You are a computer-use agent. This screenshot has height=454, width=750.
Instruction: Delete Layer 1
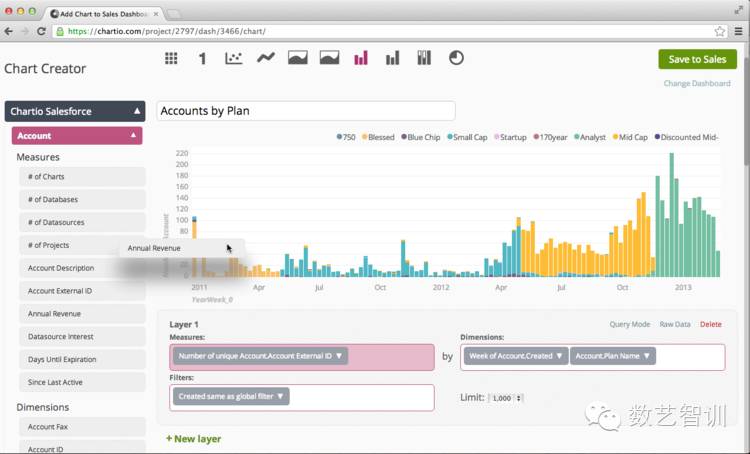click(x=711, y=324)
